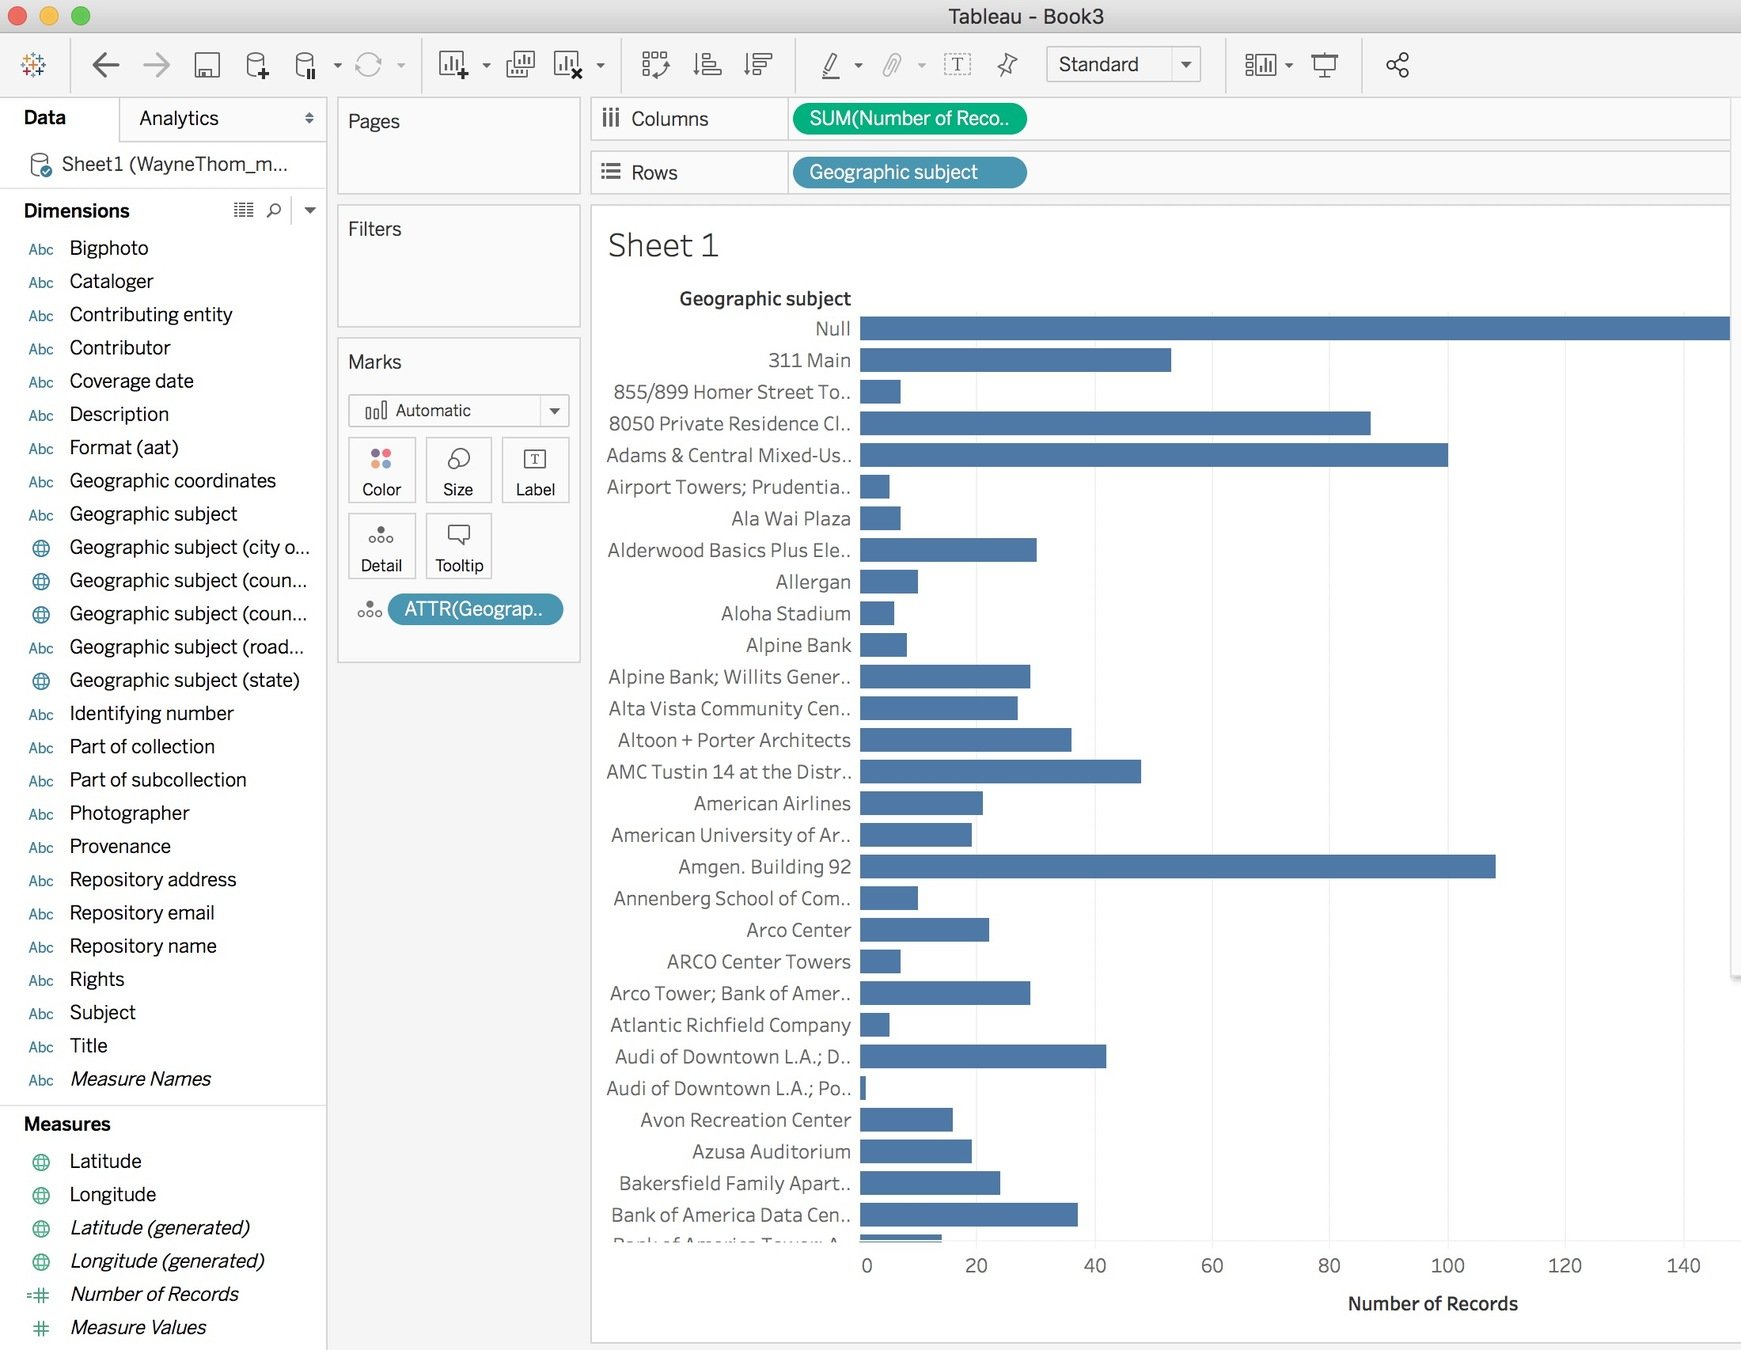Open the Size marks card
1741x1350 pixels.
(458, 470)
